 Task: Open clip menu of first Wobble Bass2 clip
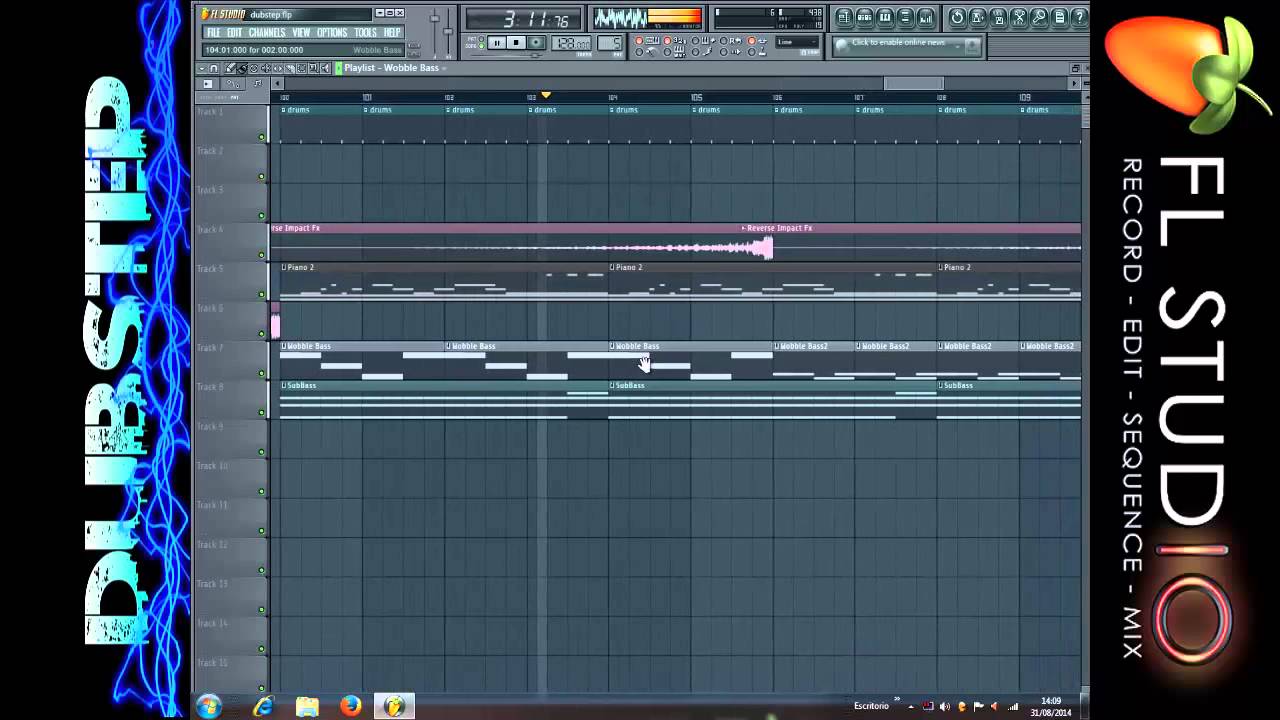point(776,346)
